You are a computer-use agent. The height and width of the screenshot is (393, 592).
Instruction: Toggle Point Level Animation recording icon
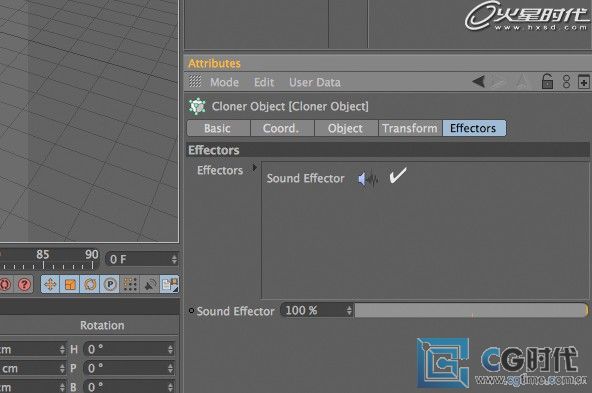[x=130, y=284]
